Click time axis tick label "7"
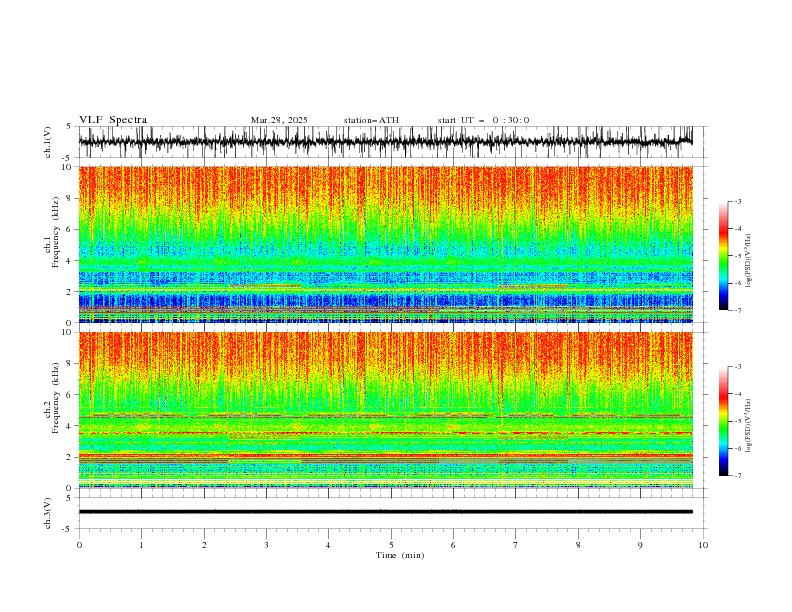 tap(515, 545)
